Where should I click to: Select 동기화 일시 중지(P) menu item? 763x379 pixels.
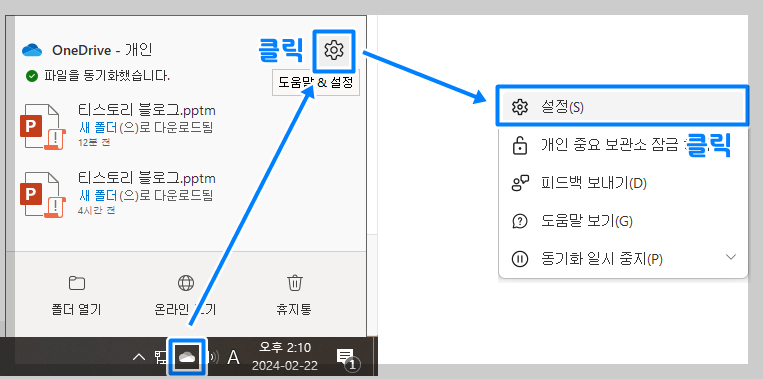click(x=622, y=259)
